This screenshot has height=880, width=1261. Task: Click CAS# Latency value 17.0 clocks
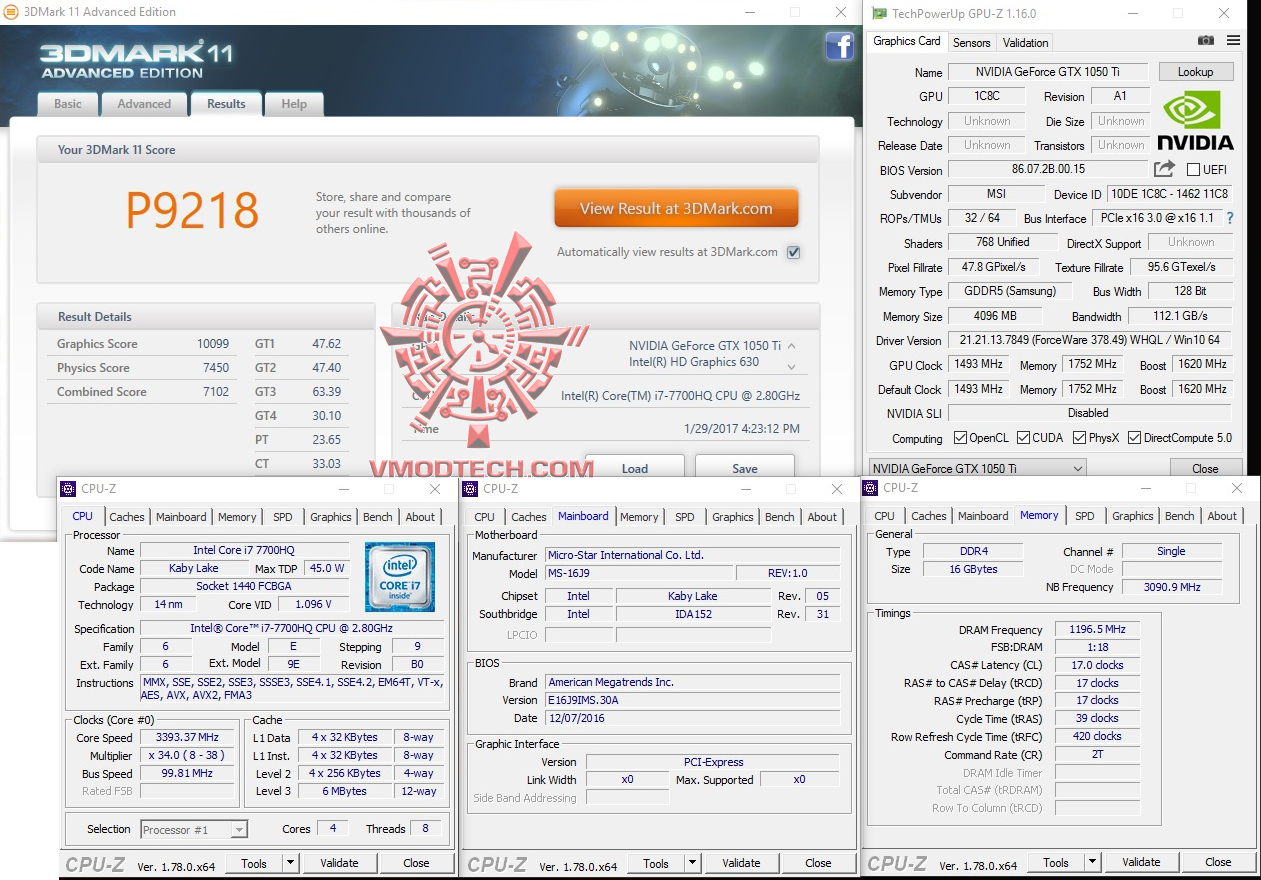click(x=1098, y=665)
